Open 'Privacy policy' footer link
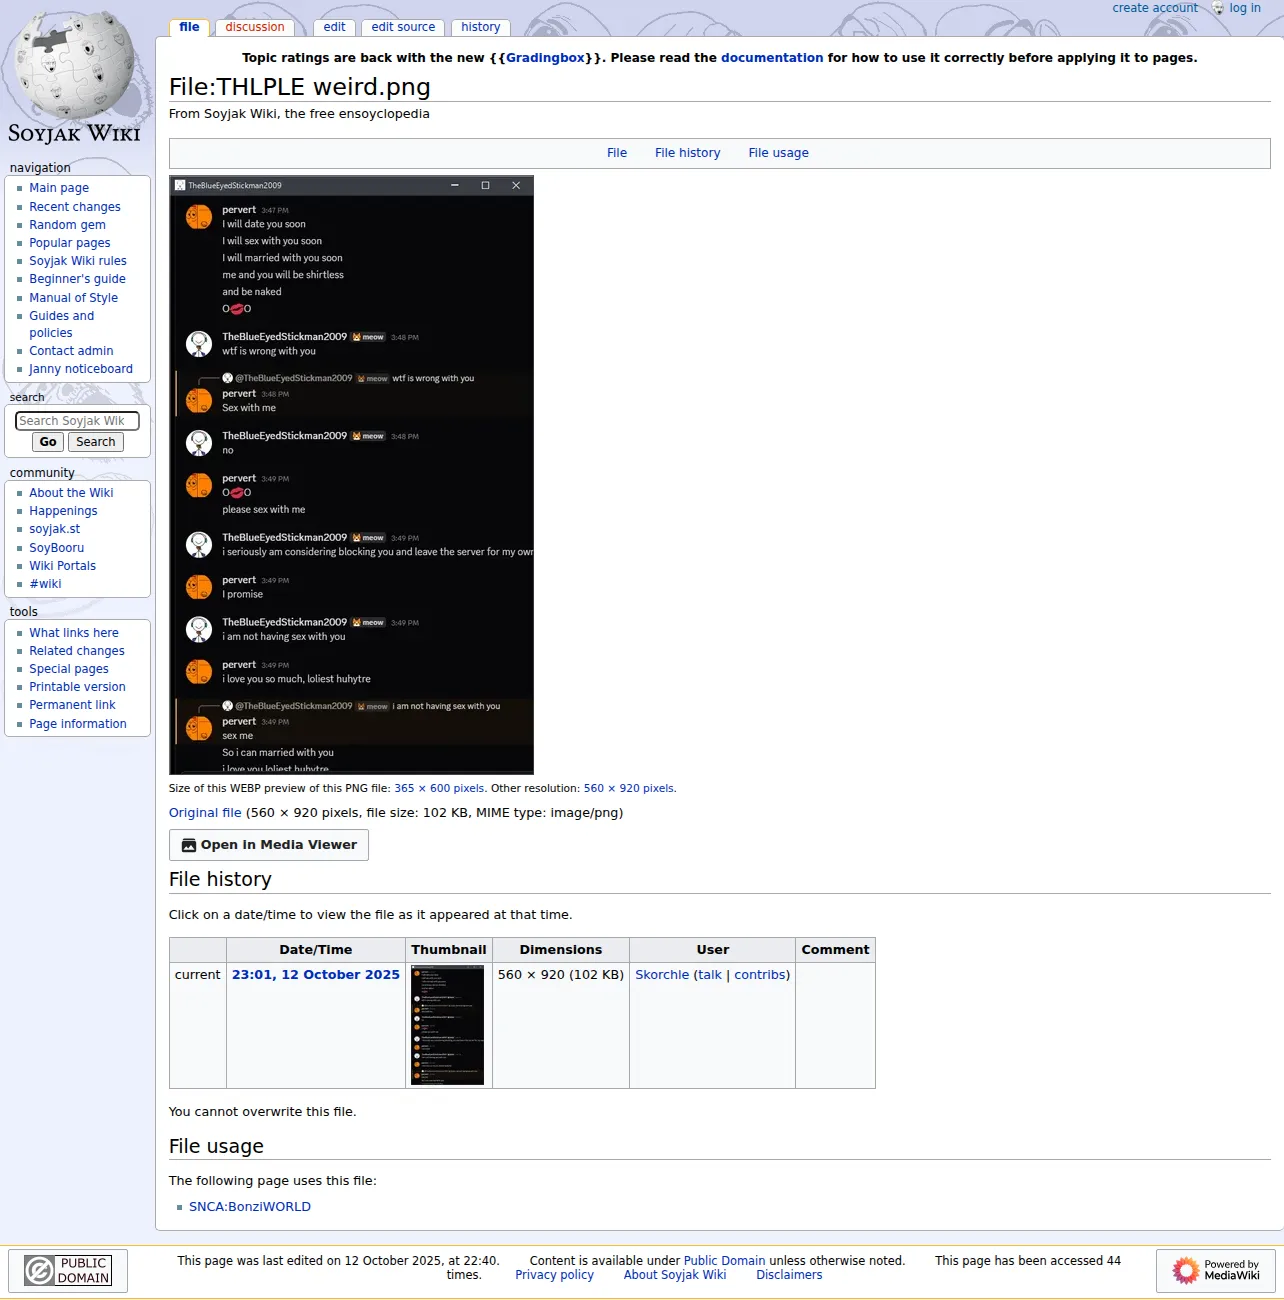Viewport: 1284px width, 1300px height. click(554, 1275)
